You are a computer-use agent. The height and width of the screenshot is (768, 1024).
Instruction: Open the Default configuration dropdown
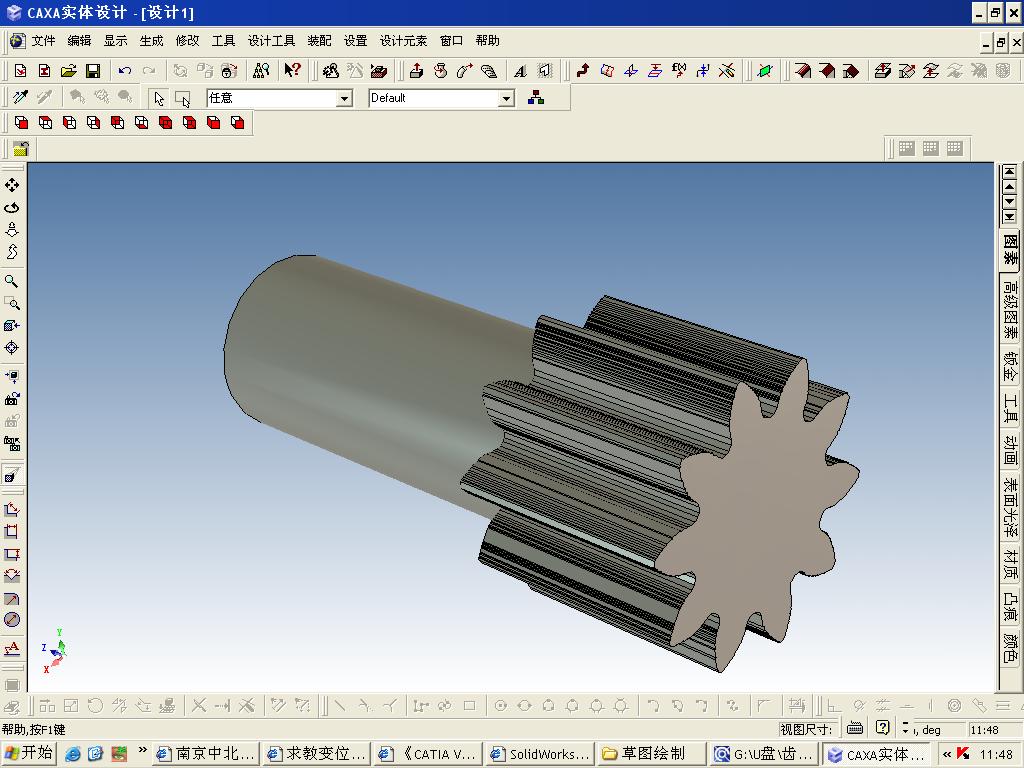point(506,99)
